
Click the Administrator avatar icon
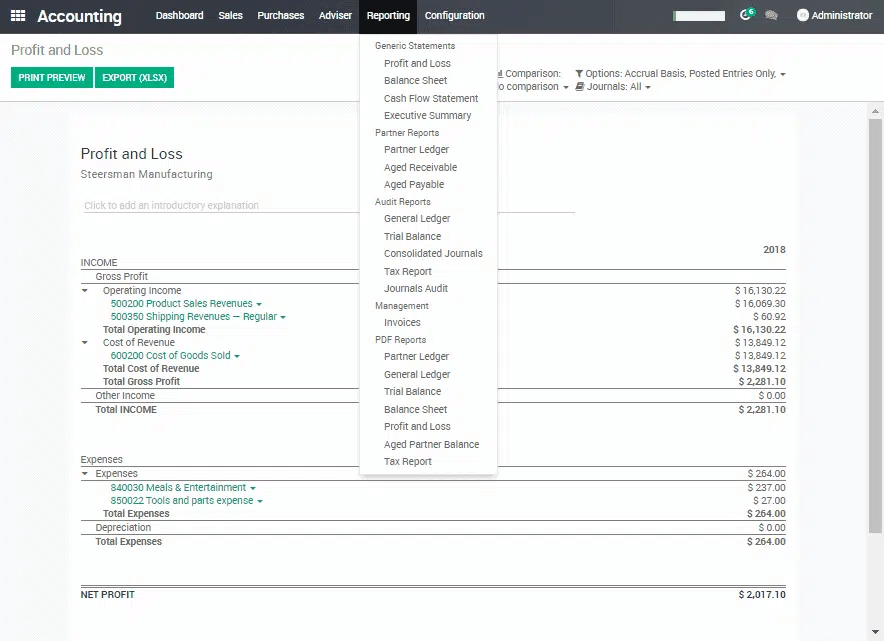tap(802, 16)
